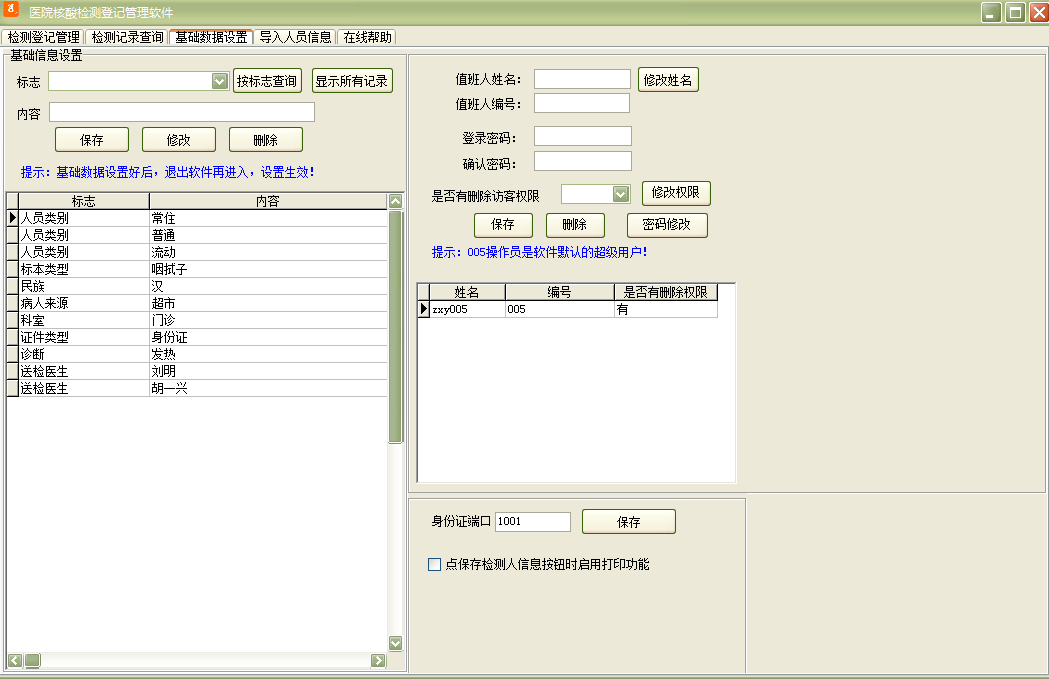Image resolution: width=1049 pixels, height=679 pixels.
Task: Select the 基础数据设置 tab
Action: (211, 37)
